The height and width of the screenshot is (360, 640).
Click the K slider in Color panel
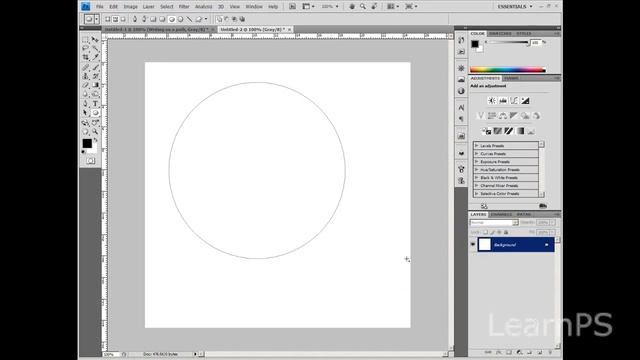(508, 42)
